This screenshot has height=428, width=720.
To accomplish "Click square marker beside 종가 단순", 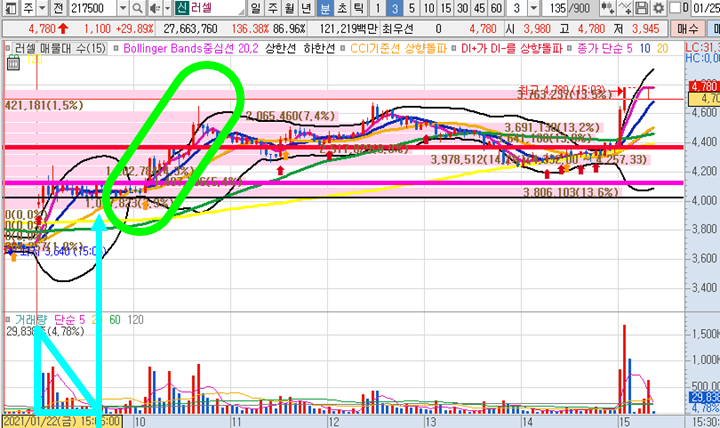I will point(569,48).
